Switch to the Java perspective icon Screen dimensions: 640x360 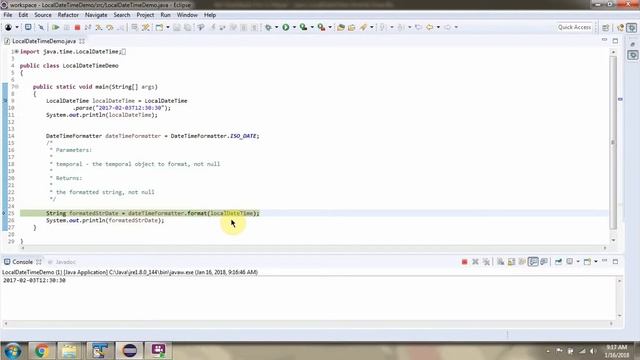click(x=620, y=27)
